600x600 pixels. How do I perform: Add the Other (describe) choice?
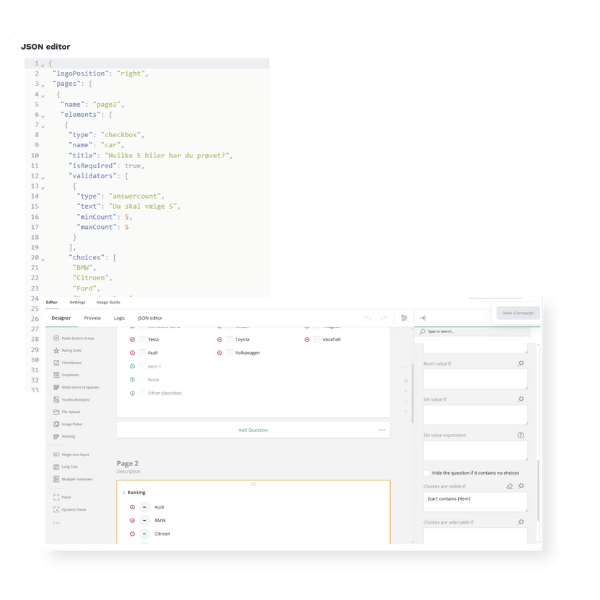tap(132, 393)
